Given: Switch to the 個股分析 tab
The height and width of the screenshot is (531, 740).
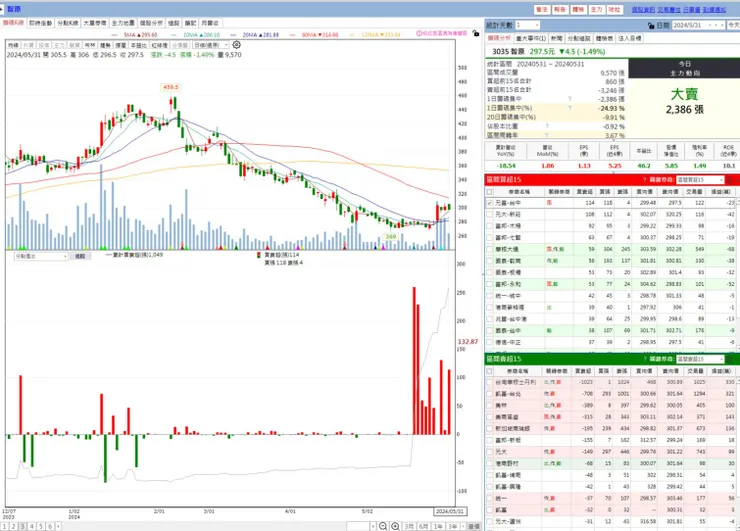Looking at the screenshot, I should click(151, 23).
